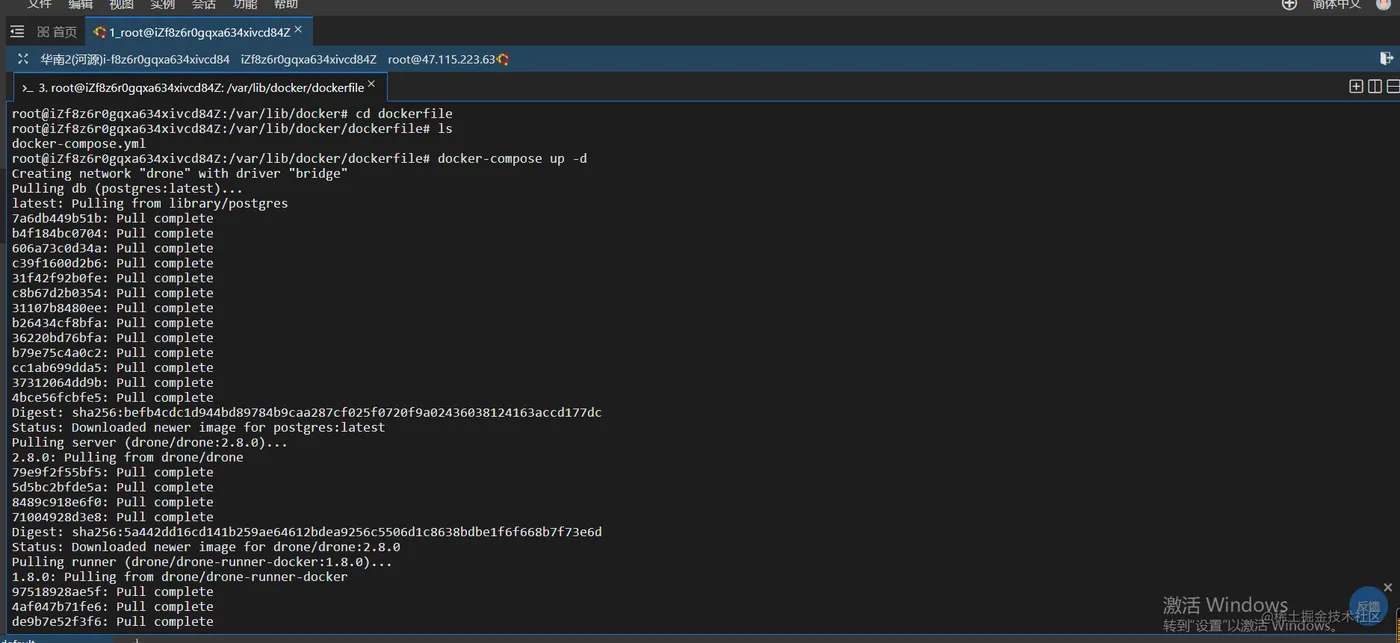Click the blue 反馈 feedback bubble
Screen dimensions: 1400x643
1368,605
